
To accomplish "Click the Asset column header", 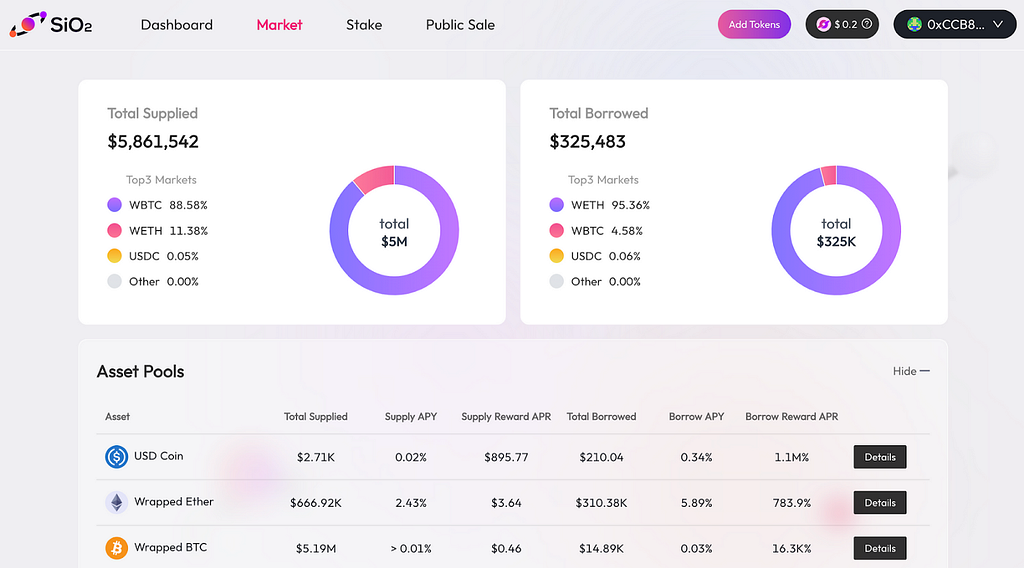I will click(x=118, y=417).
